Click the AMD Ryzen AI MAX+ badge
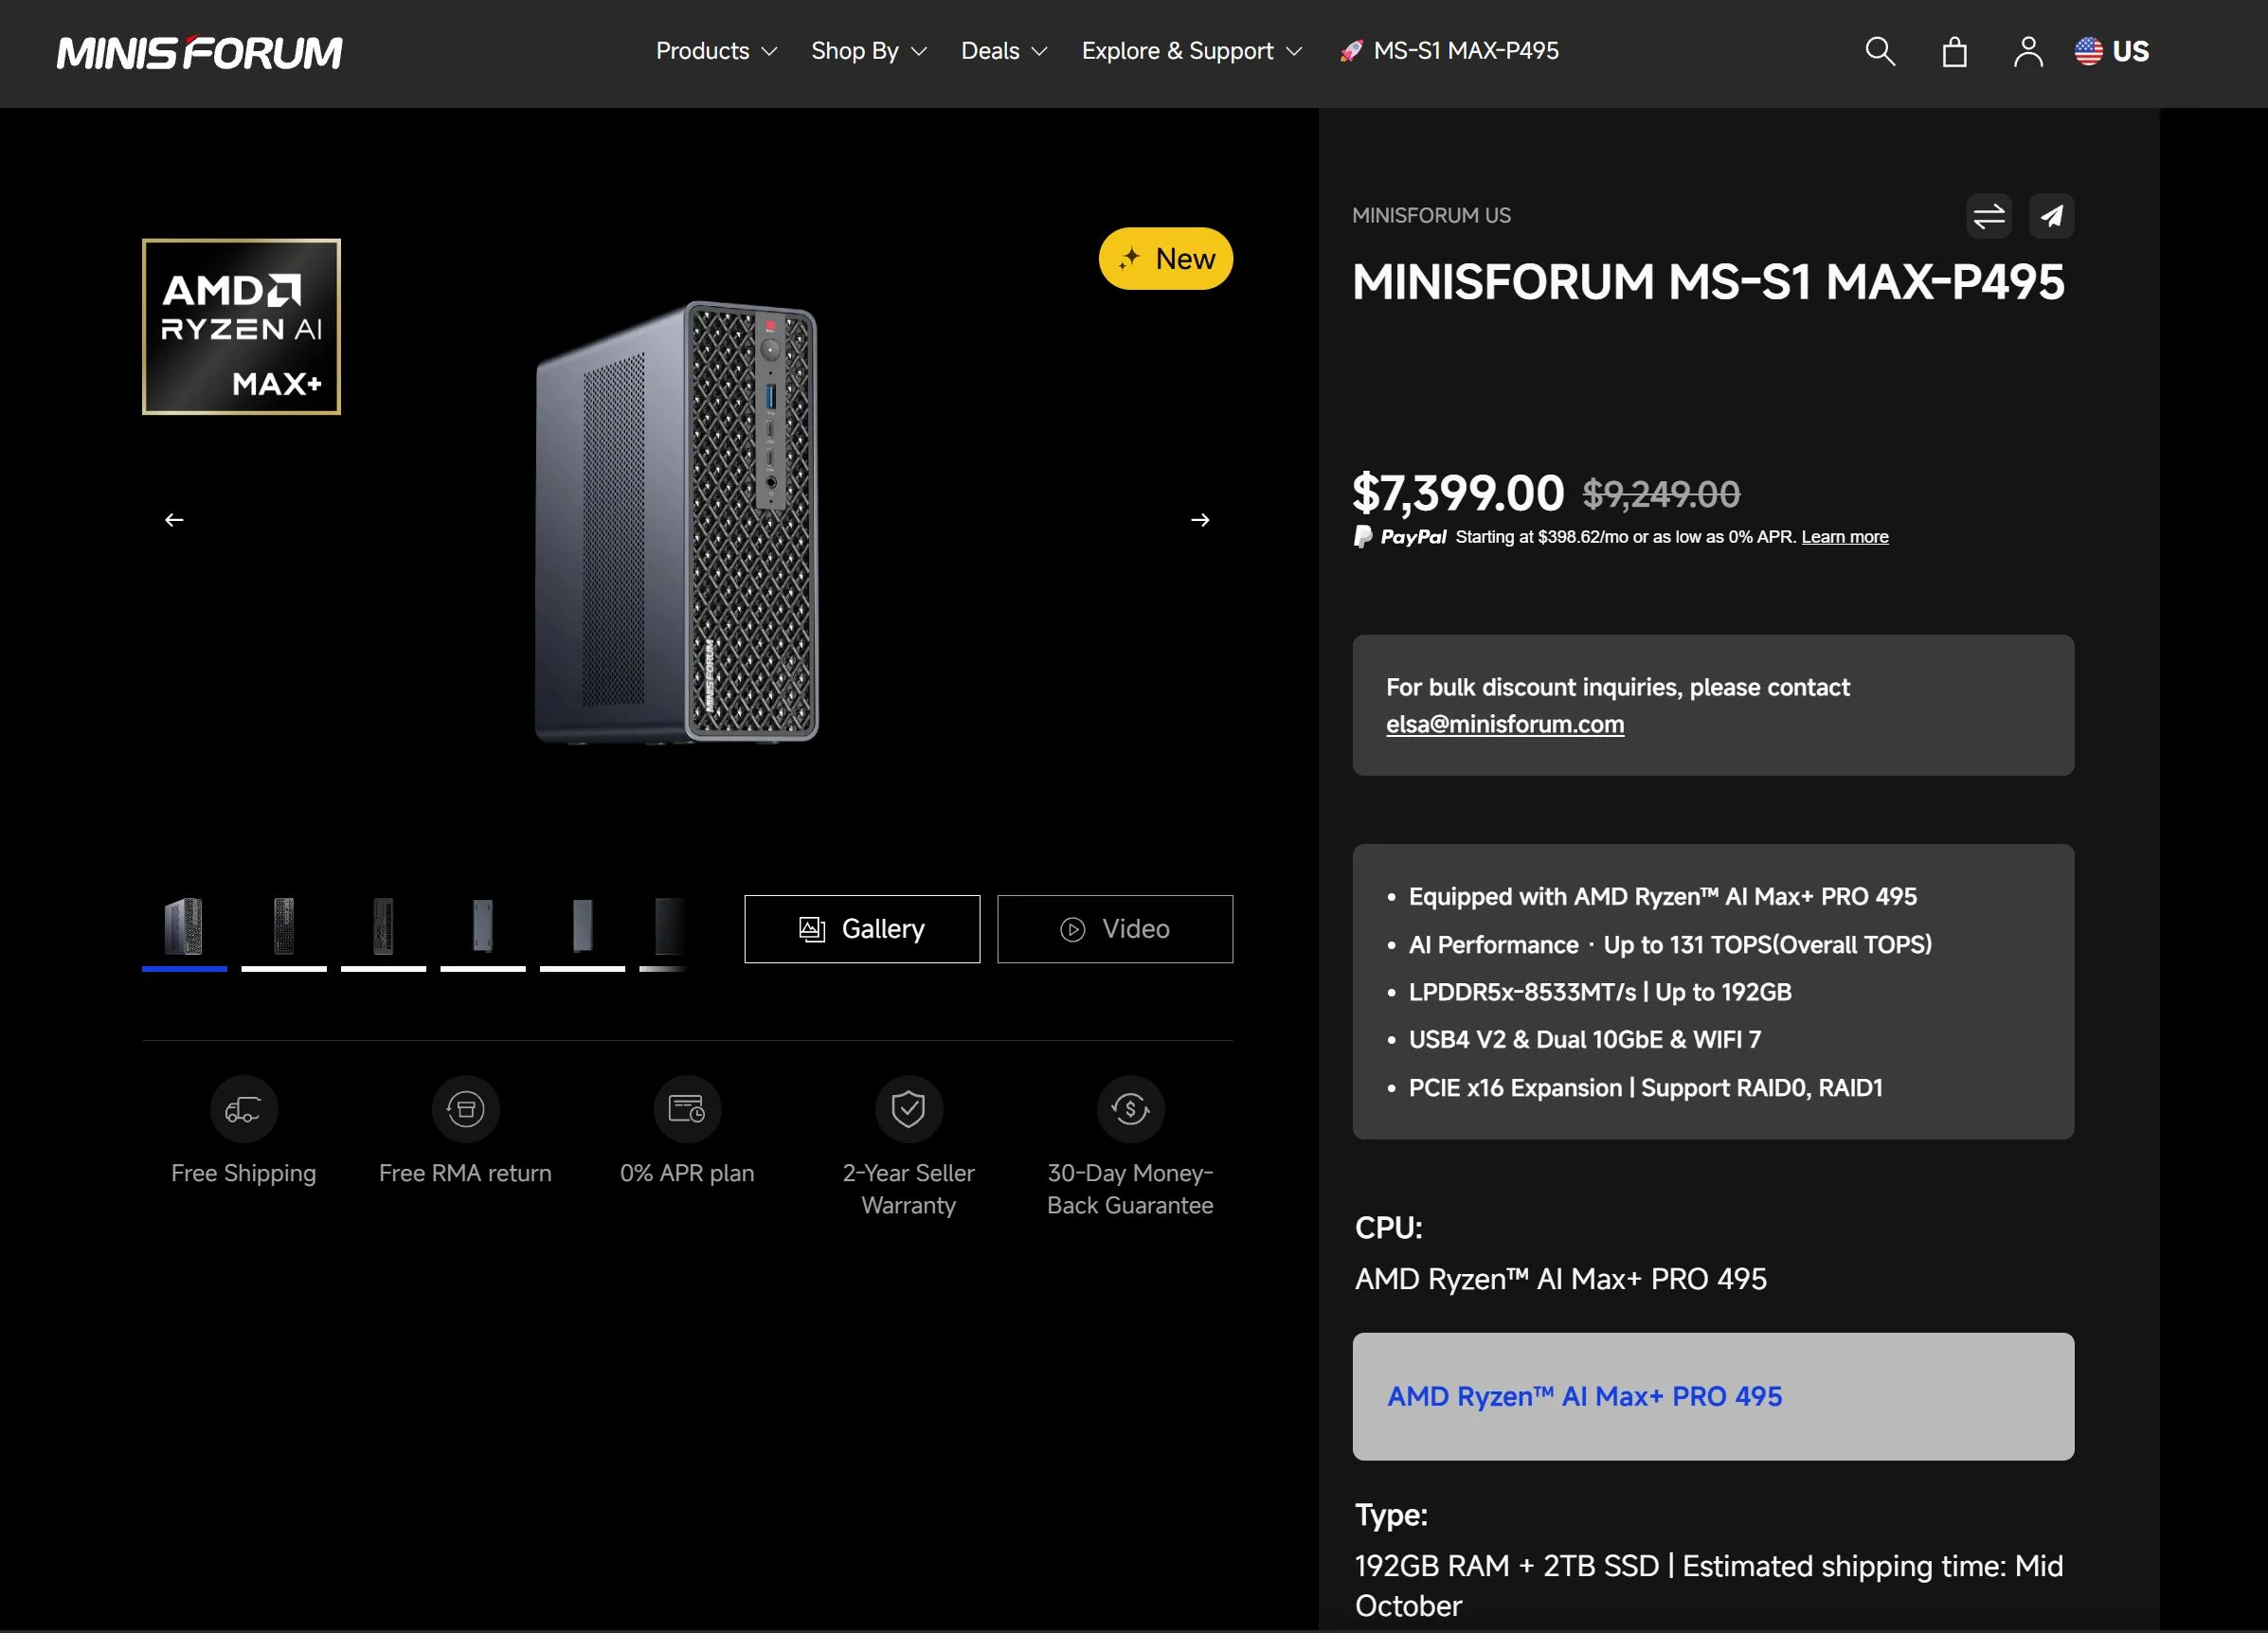This screenshot has width=2268, height=1633. 241,326
